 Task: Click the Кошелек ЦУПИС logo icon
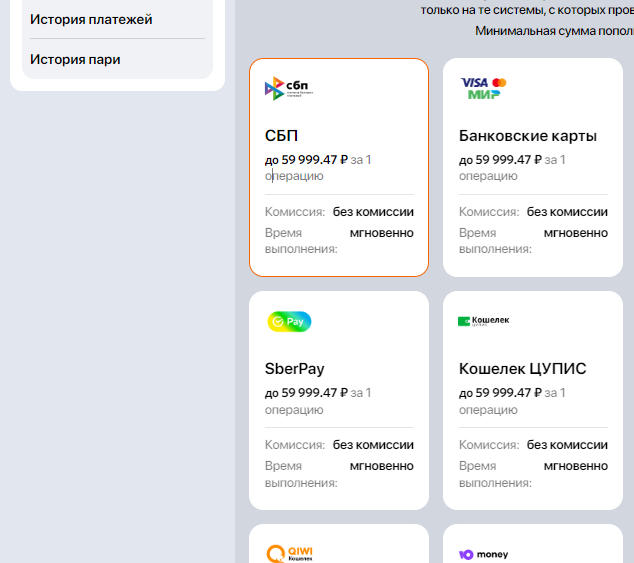484,321
